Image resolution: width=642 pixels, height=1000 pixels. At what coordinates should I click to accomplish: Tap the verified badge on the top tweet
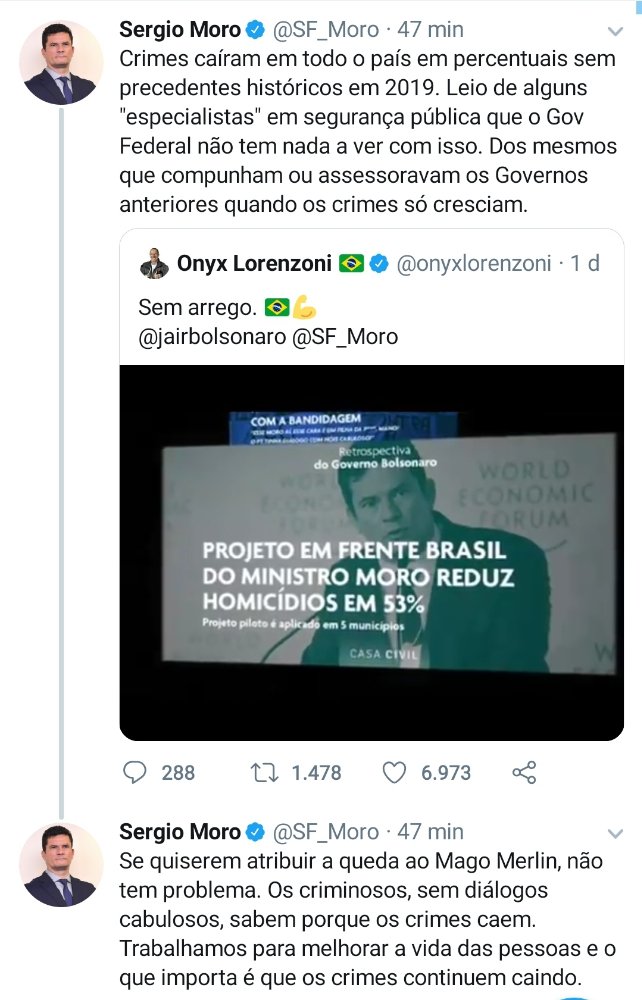(256, 30)
